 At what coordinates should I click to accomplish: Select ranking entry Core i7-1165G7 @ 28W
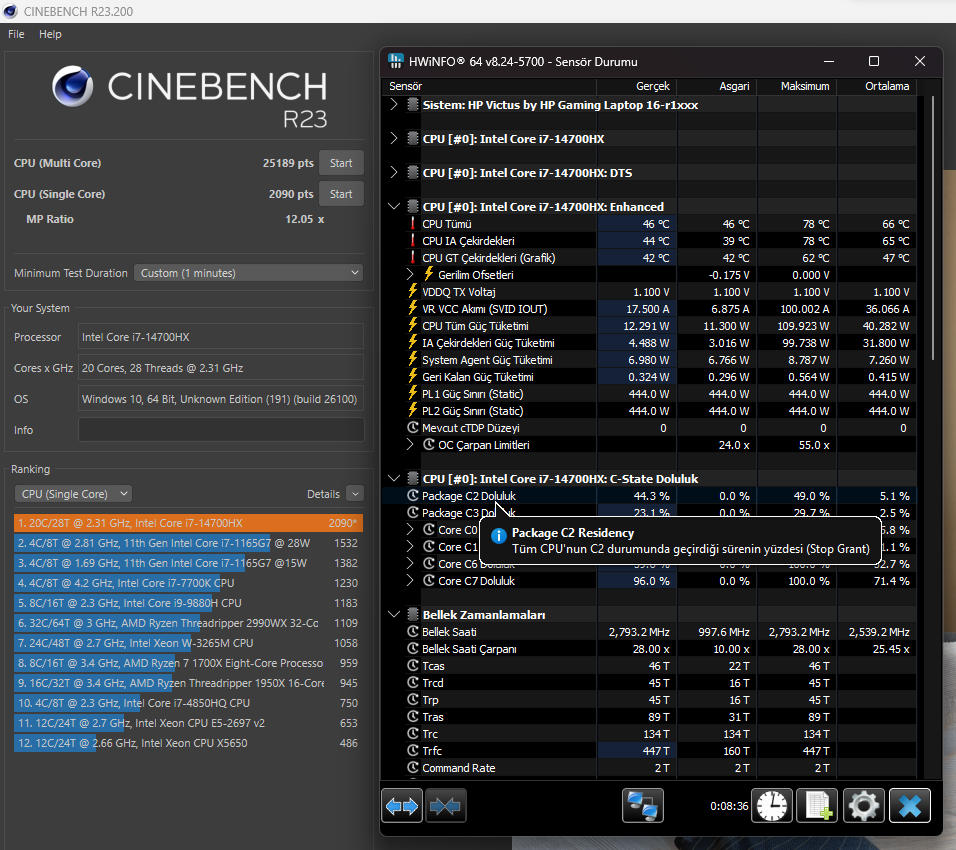point(188,543)
